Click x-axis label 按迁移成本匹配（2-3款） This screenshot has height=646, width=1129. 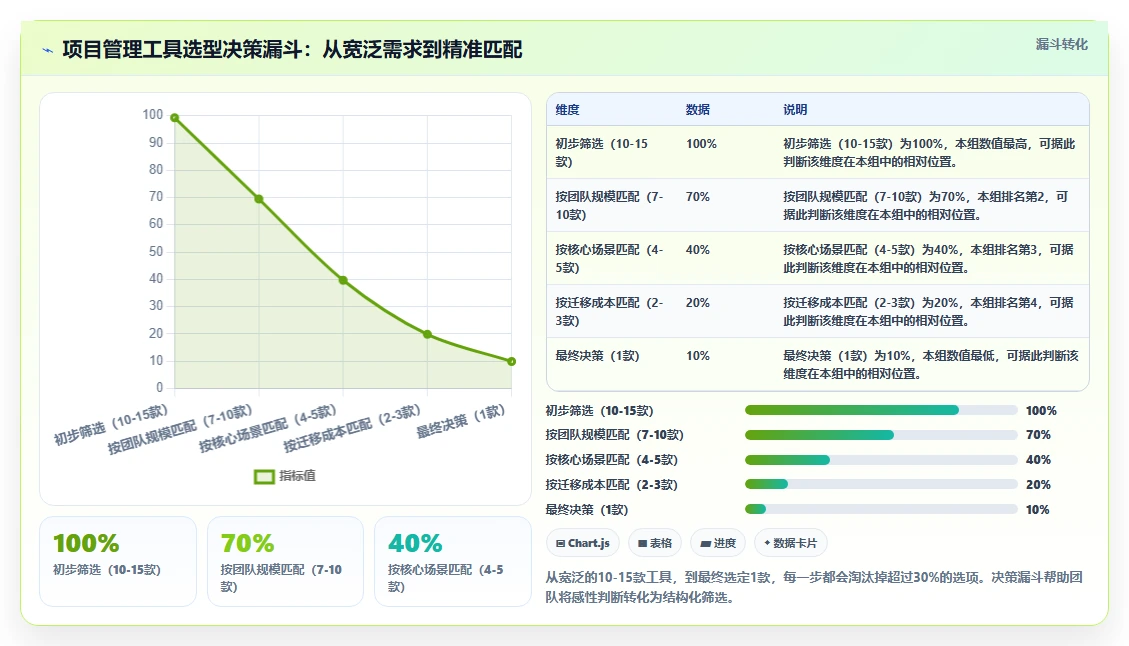352,429
